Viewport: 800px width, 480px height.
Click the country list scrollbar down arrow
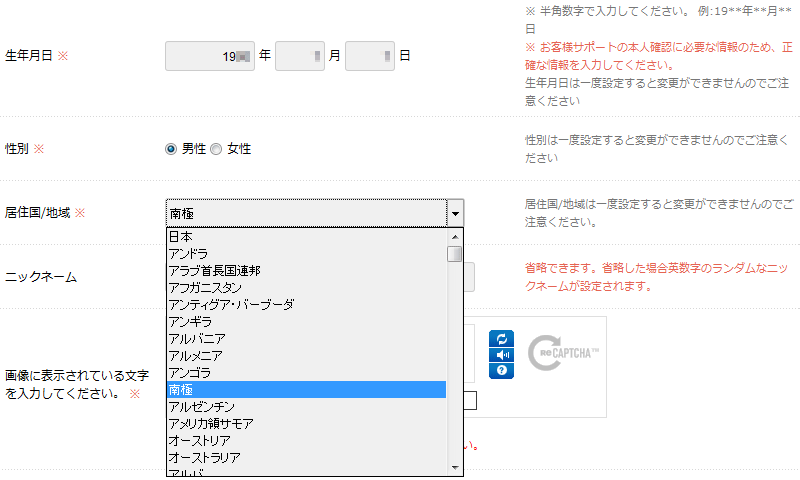455,467
